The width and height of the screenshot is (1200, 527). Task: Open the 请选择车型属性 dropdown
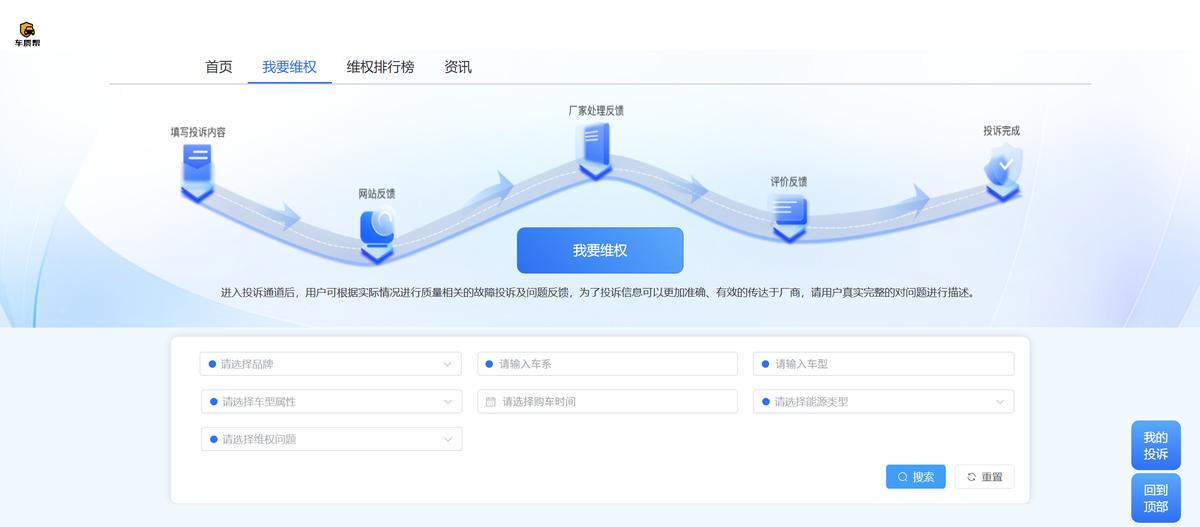pos(331,402)
